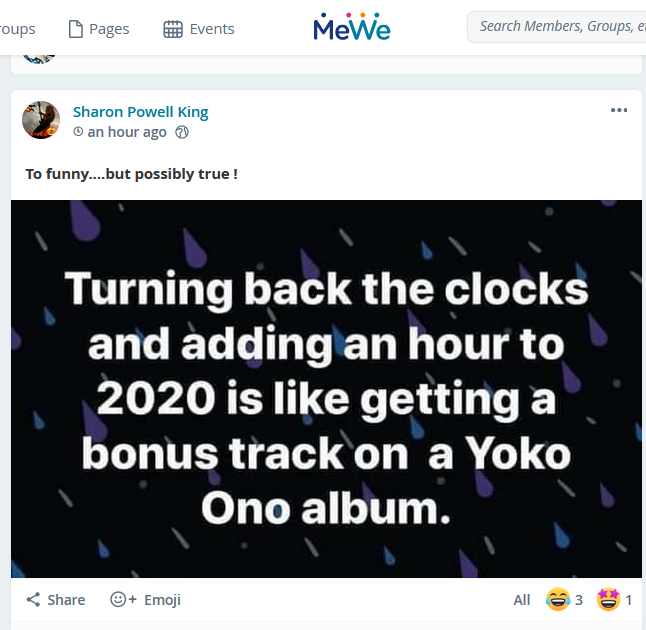Screen dimensions: 646x630
Task: Go home via the MeWe logo
Action: 351,27
